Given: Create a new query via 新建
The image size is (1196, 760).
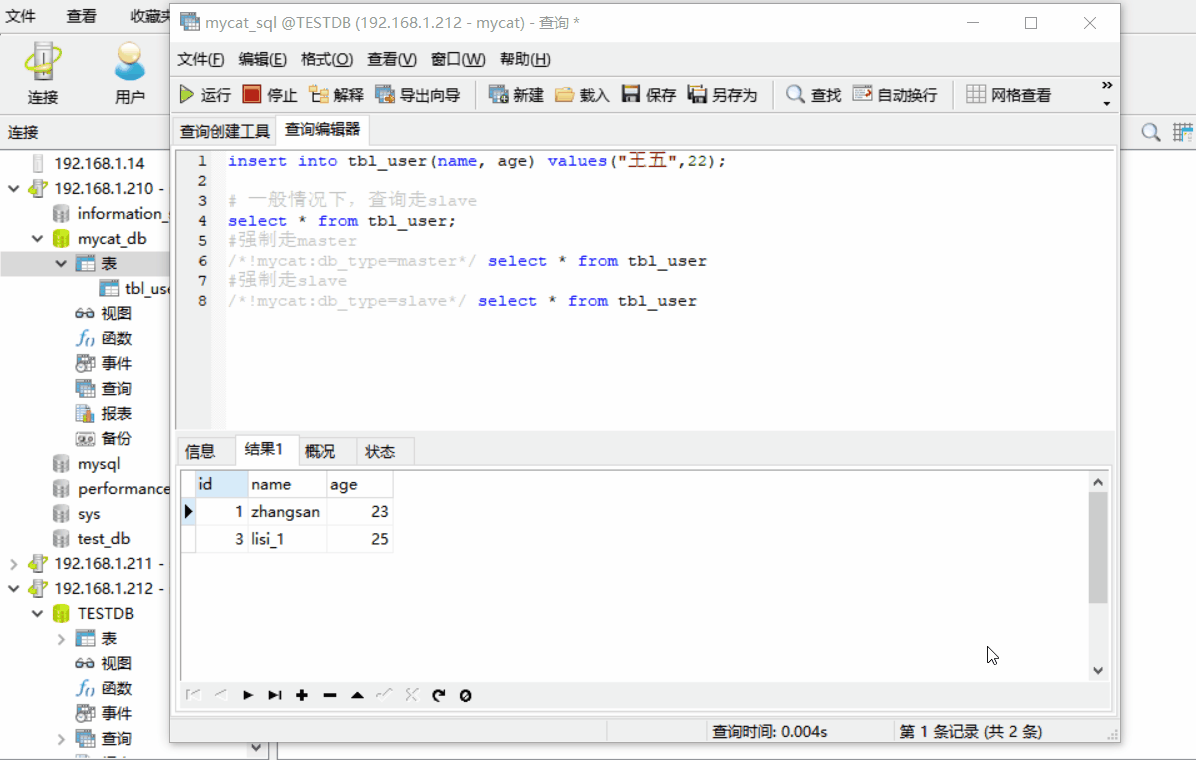Looking at the screenshot, I should click(516, 95).
